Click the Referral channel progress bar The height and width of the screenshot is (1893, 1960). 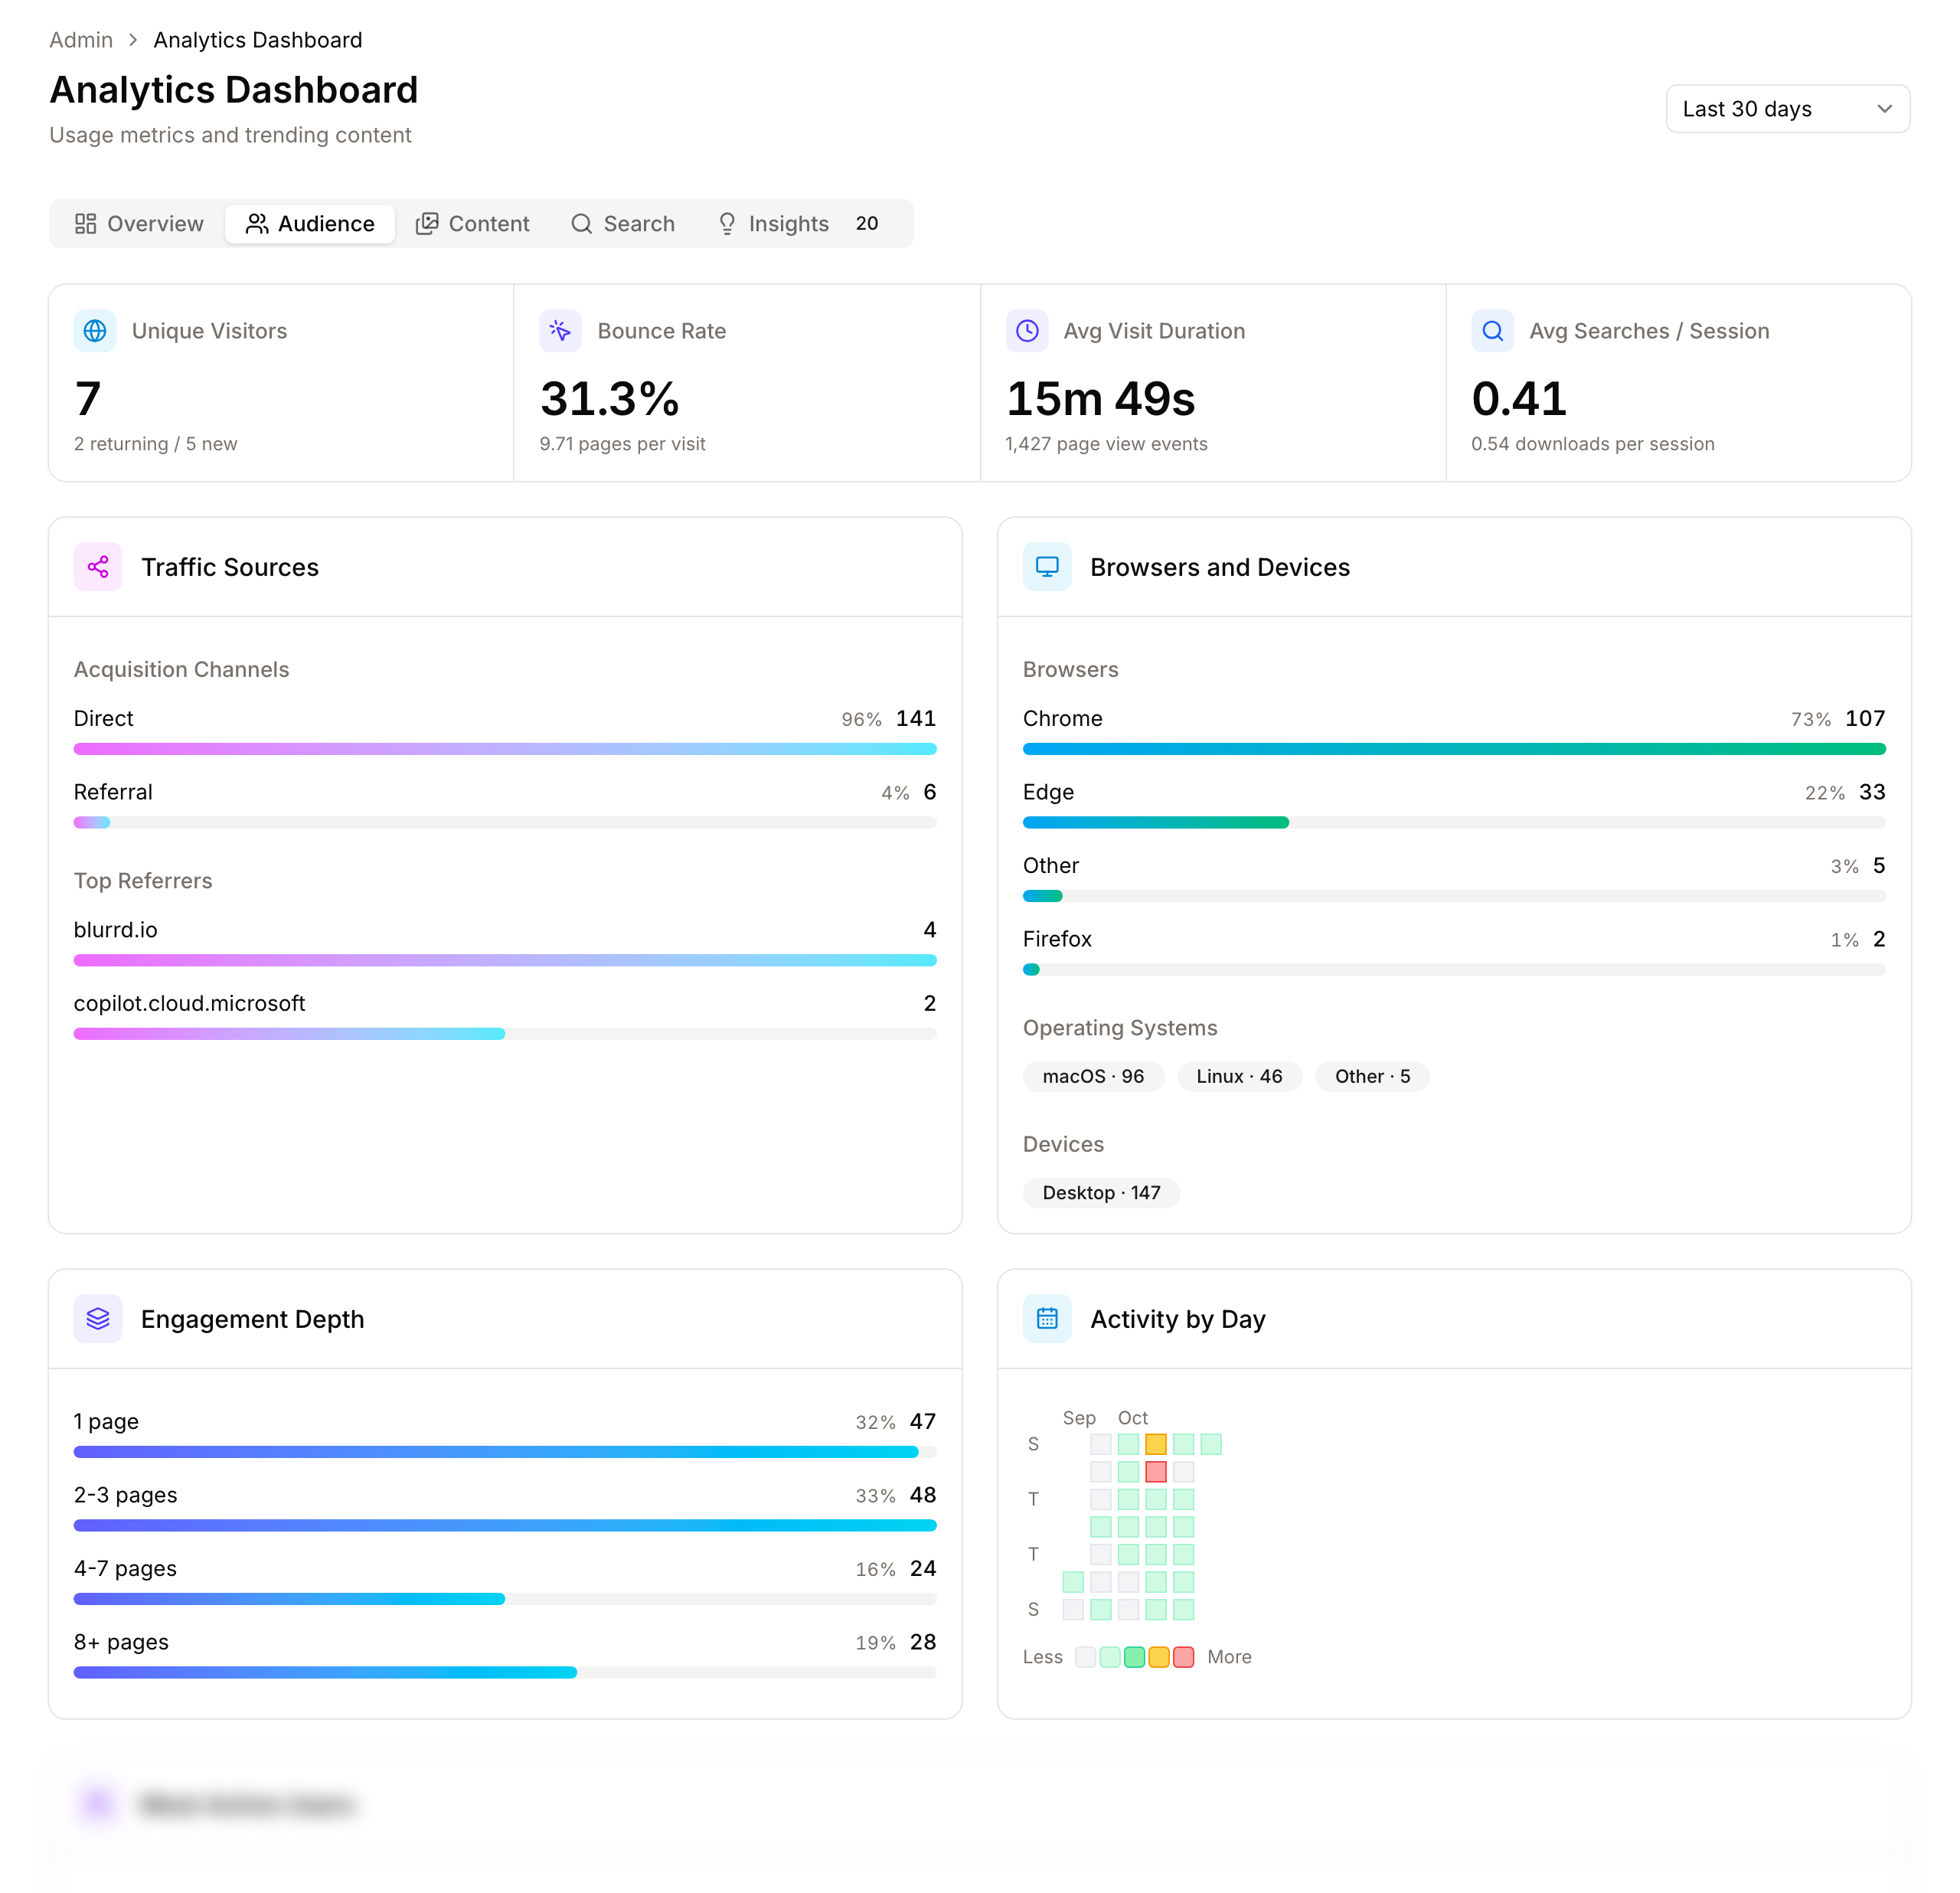(505, 823)
